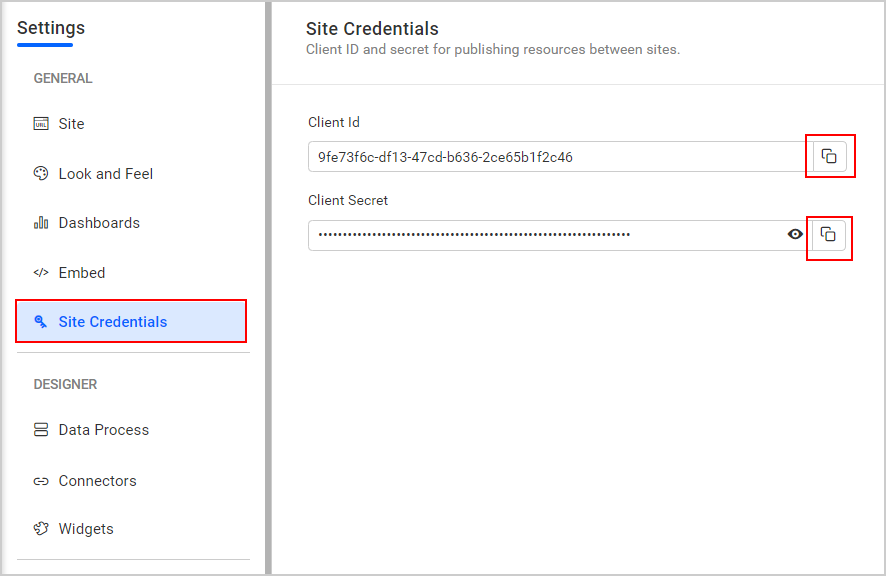The height and width of the screenshot is (576, 886).
Task: Navigate to Look and Feel settings
Action: (106, 173)
